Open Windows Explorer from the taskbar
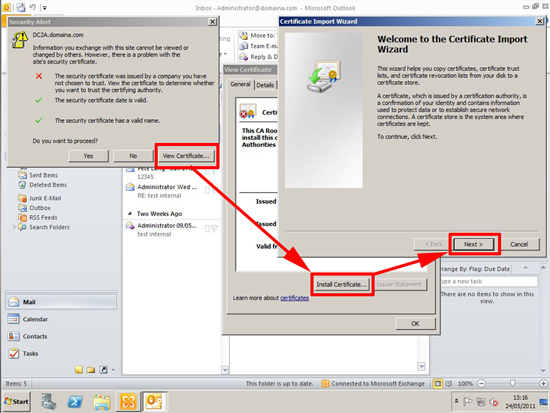The width and height of the screenshot is (550, 413). point(102,401)
